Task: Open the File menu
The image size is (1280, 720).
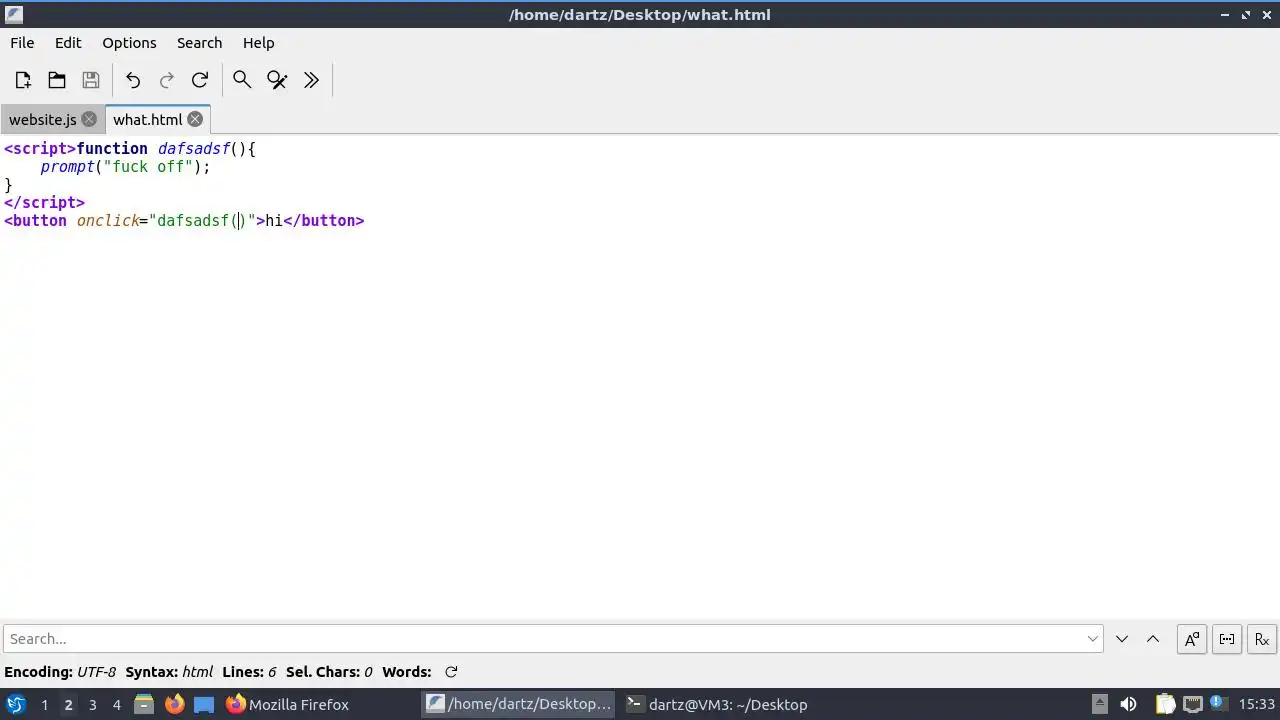Action: (22, 43)
